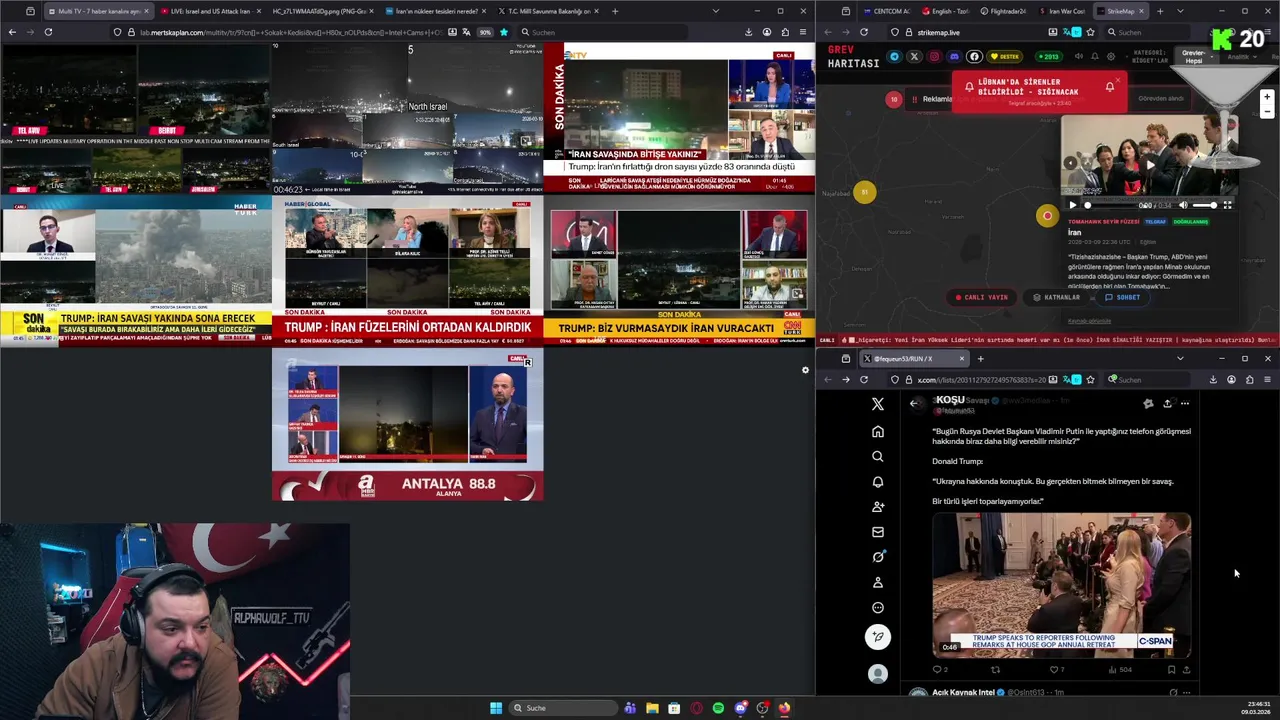Screen dimensions: 1280x720
Task: Go to previous media in strike popup
Action: (1070, 163)
